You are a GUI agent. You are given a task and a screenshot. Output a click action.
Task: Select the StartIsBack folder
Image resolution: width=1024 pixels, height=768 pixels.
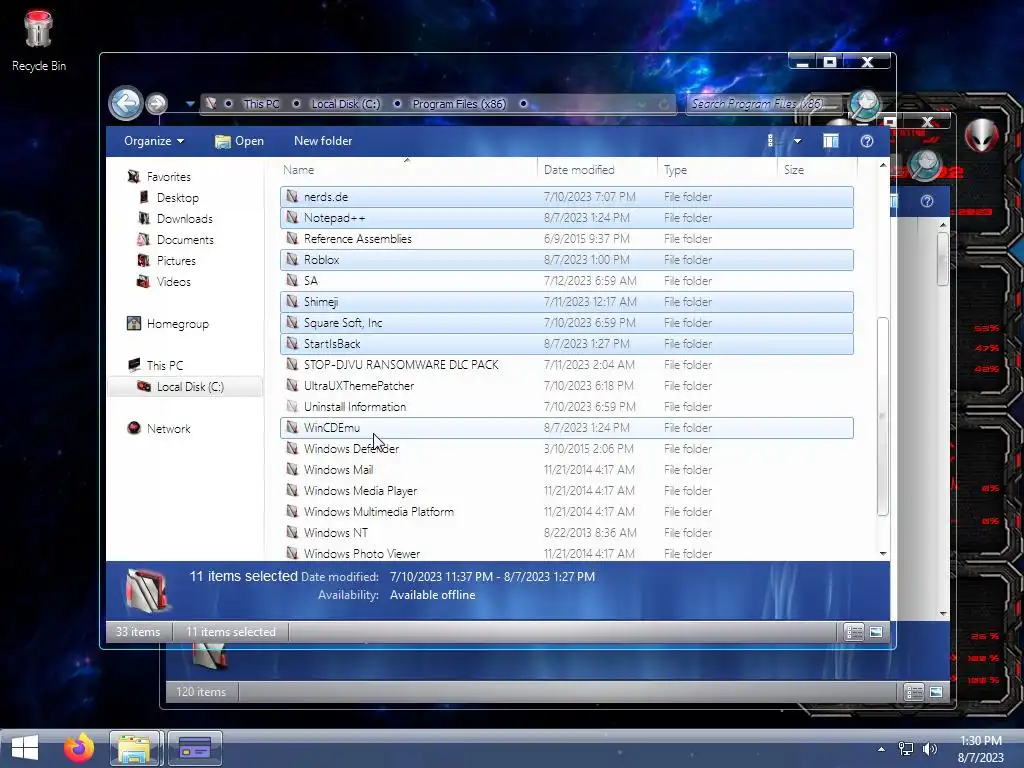point(566,344)
